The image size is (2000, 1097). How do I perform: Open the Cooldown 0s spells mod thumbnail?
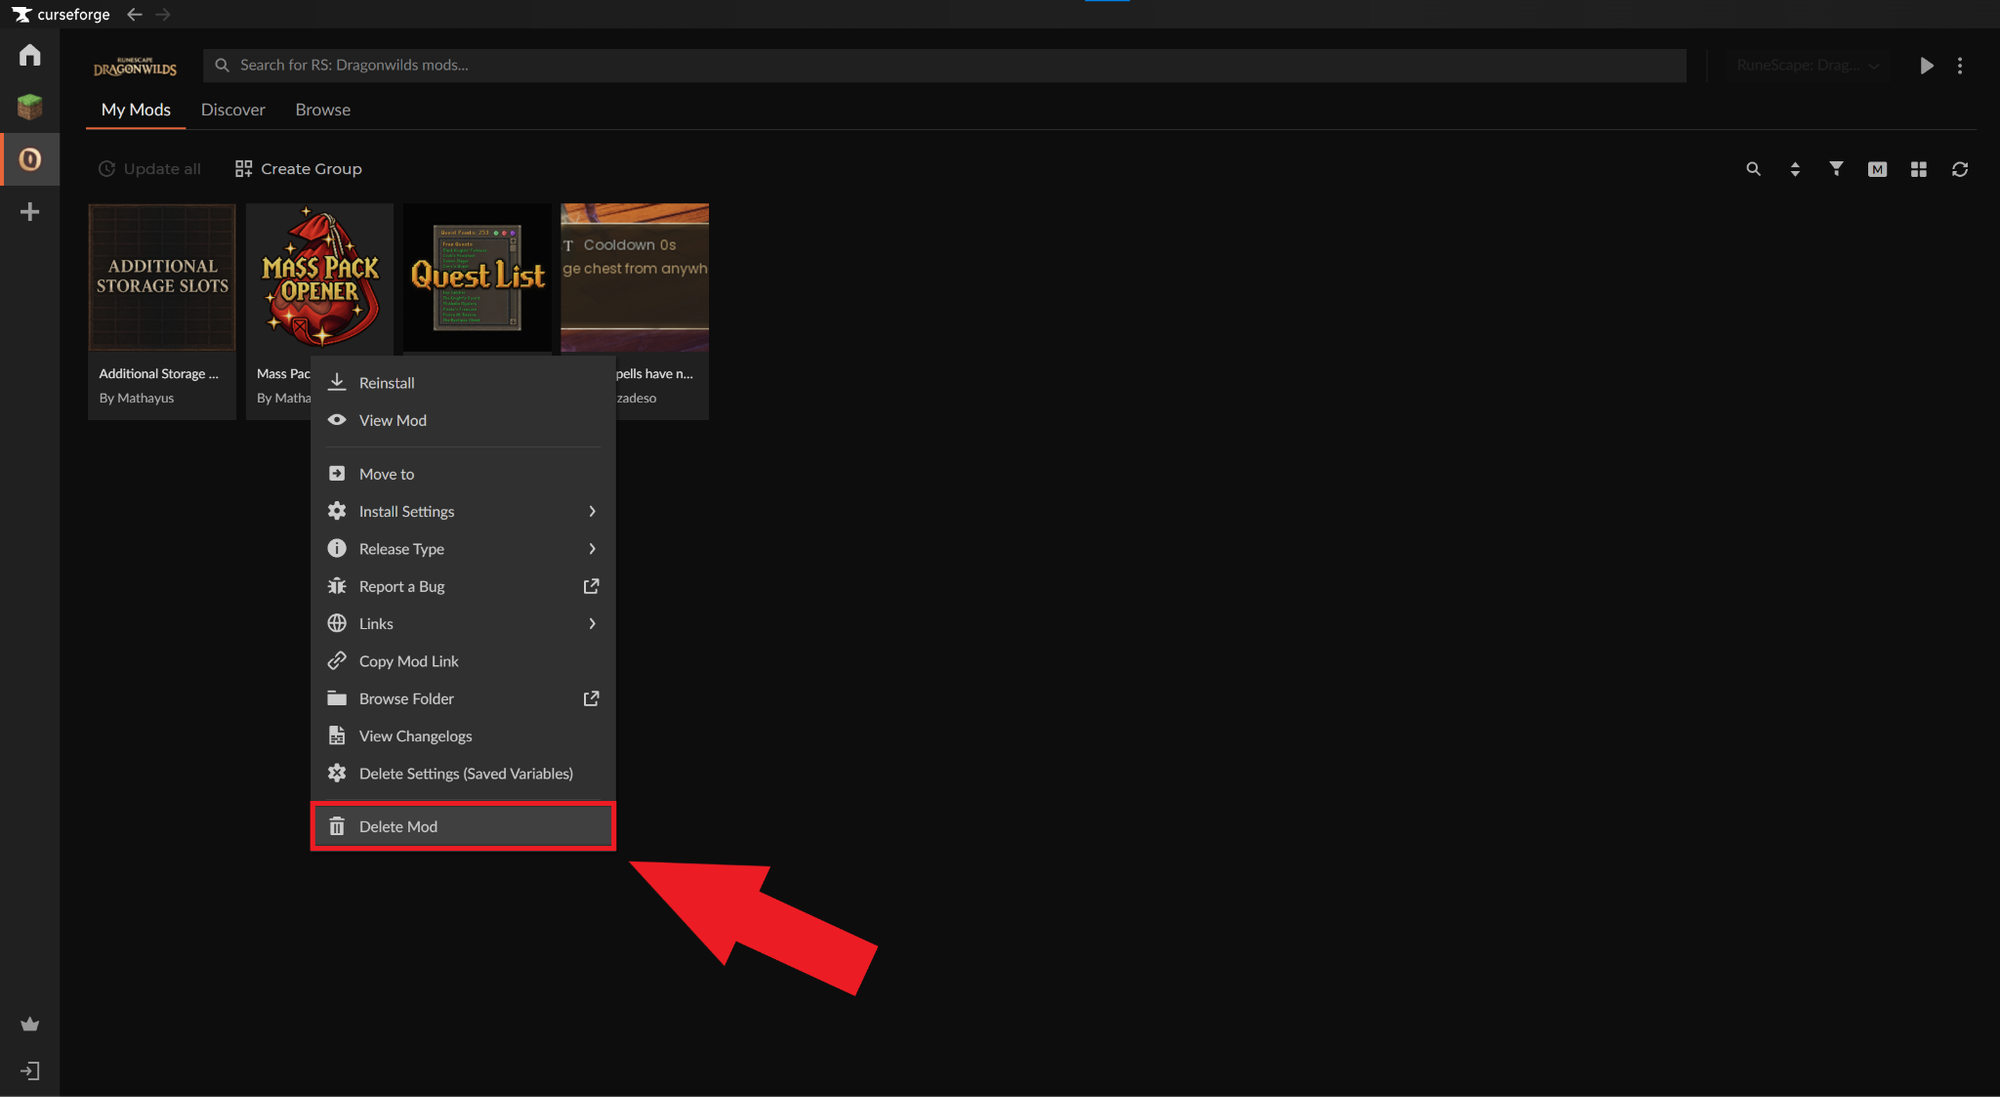click(635, 278)
